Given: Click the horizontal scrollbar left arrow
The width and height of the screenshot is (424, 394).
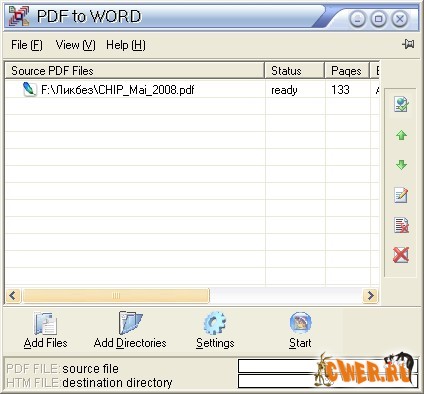Looking at the screenshot, I should coord(13,295).
